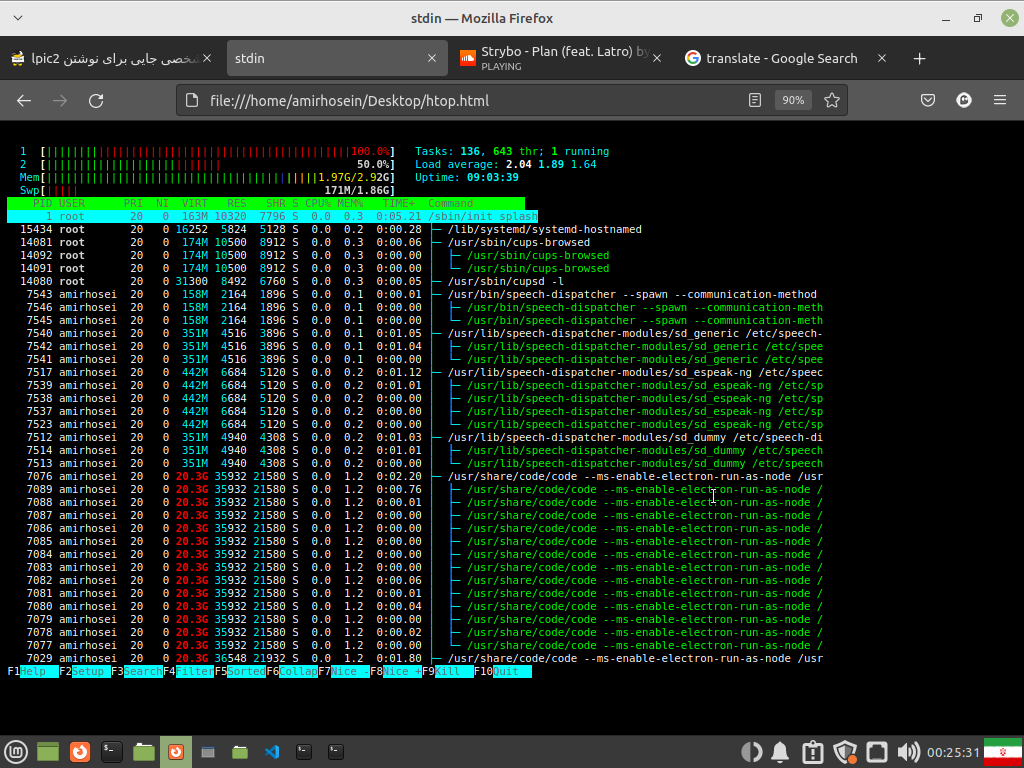Switch to the lpic2 tab
1024x768 pixels.
(x=112, y=58)
